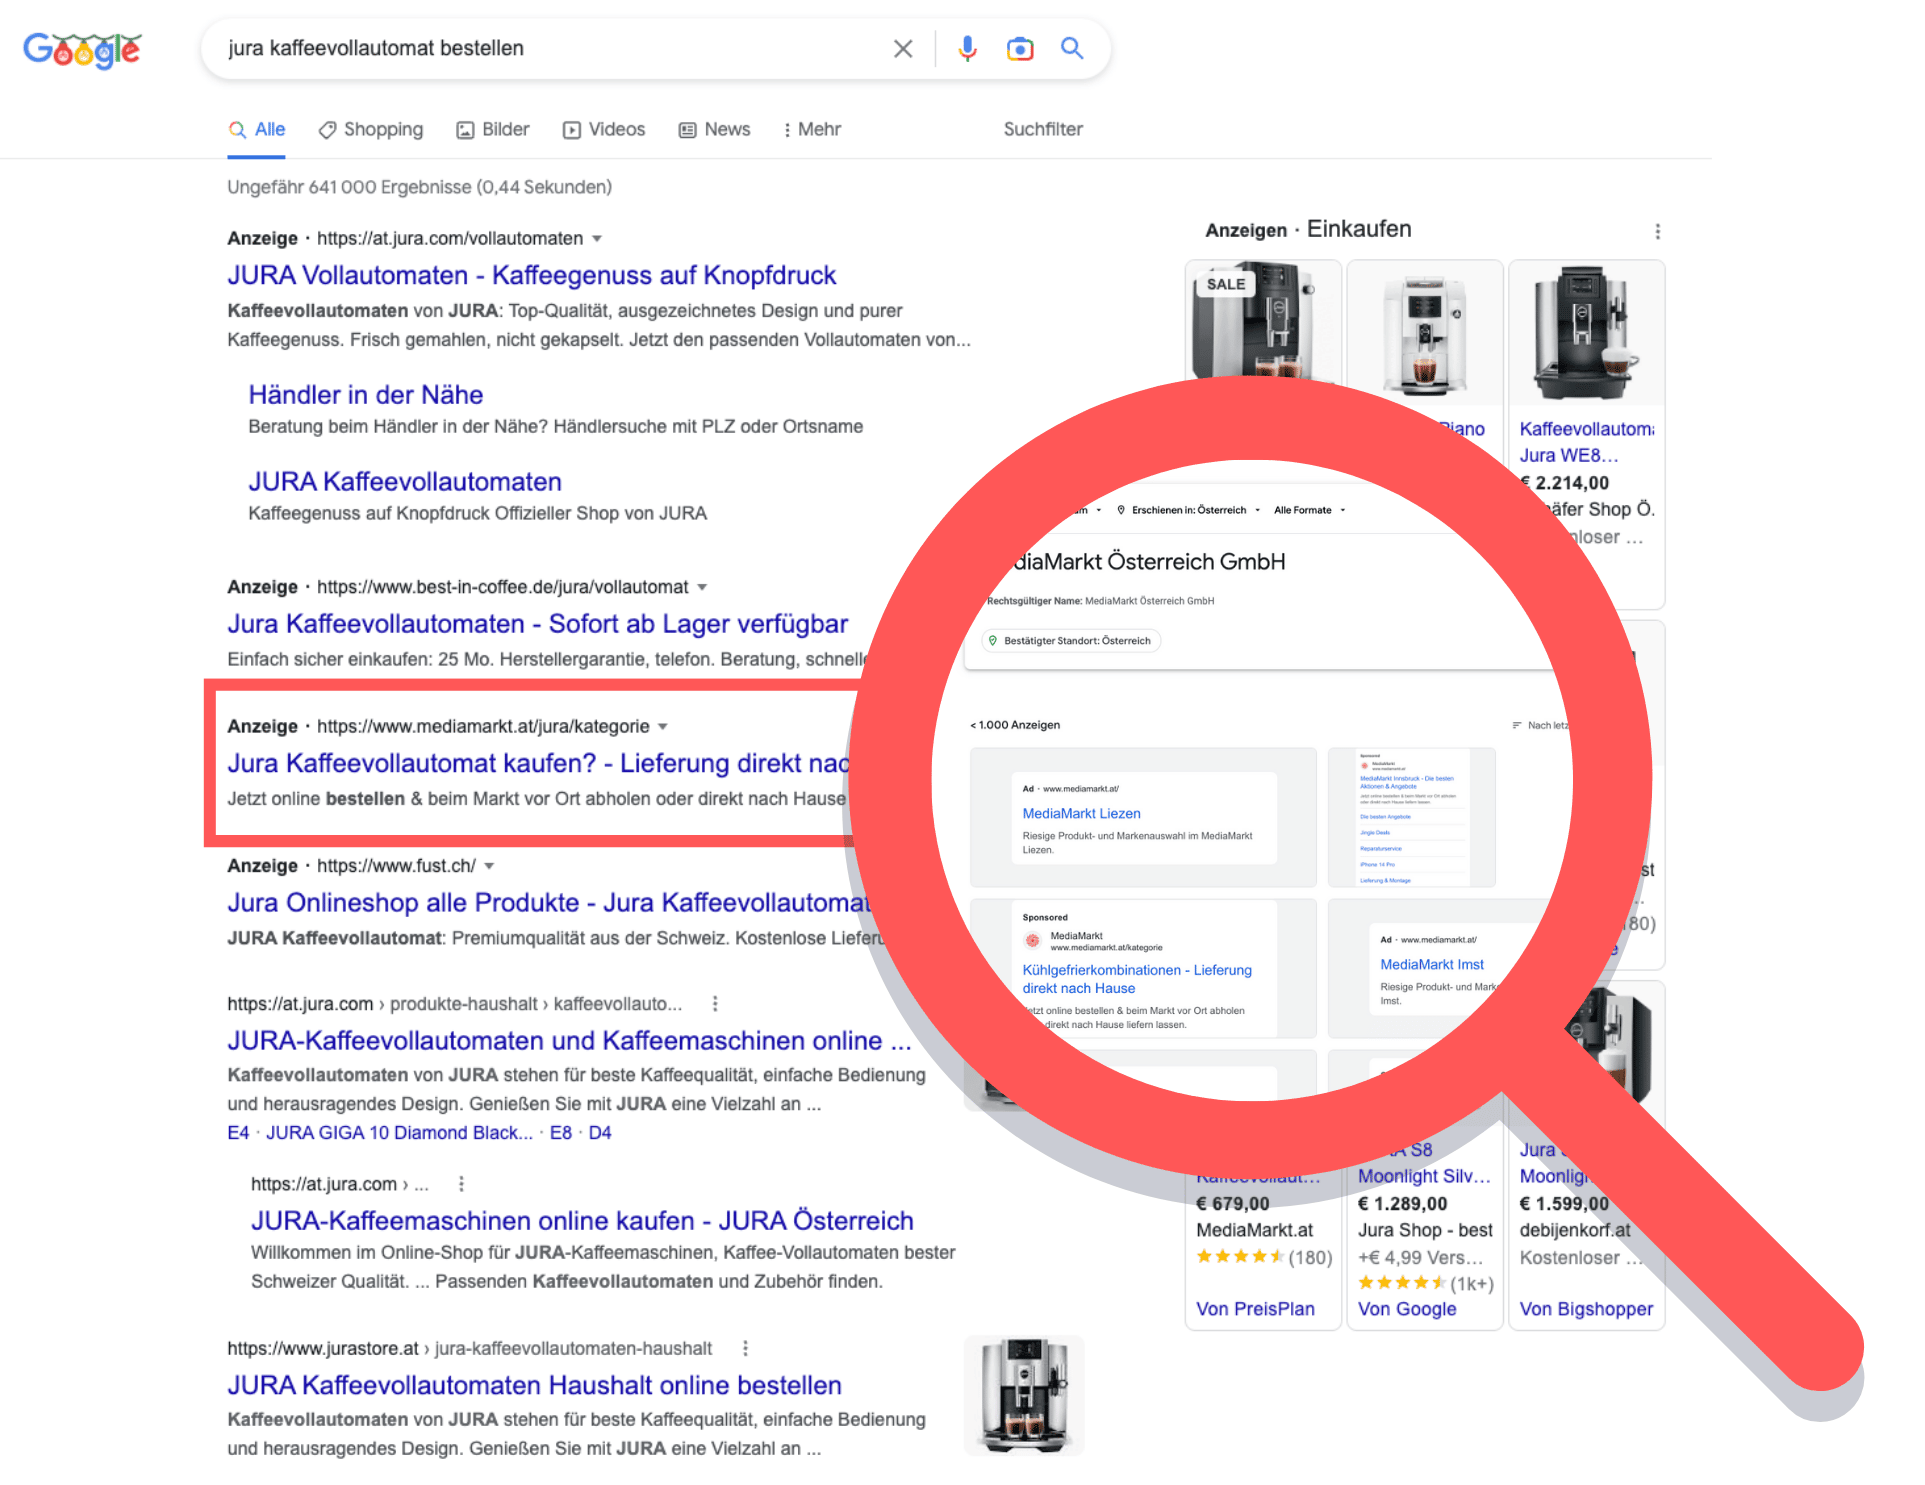Click the location pin on Bestätigter Standort Österreich

pos(994,640)
